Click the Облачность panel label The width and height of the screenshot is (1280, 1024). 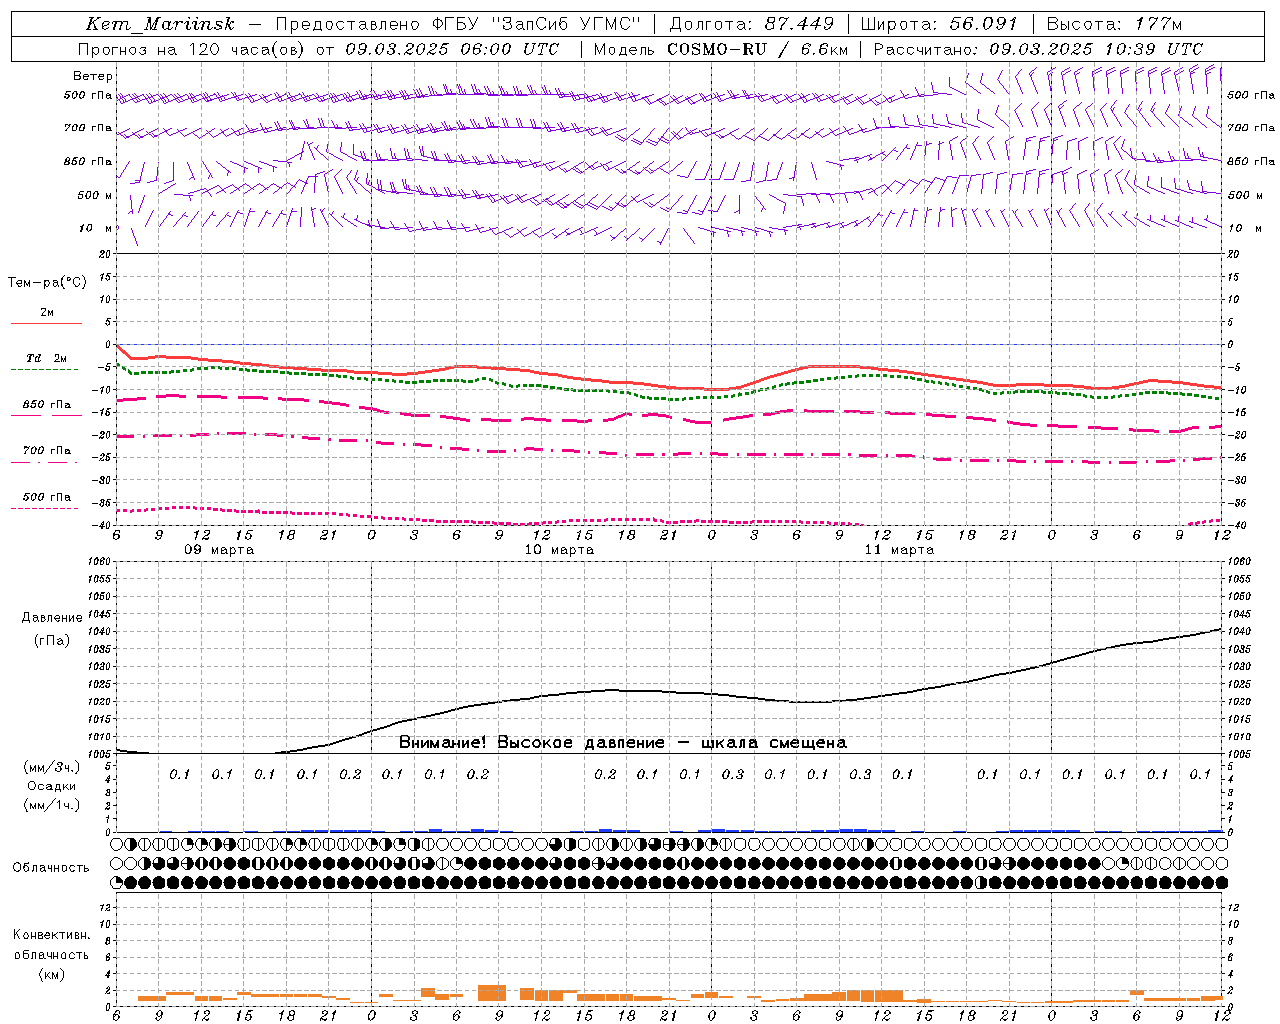tap(51, 868)
